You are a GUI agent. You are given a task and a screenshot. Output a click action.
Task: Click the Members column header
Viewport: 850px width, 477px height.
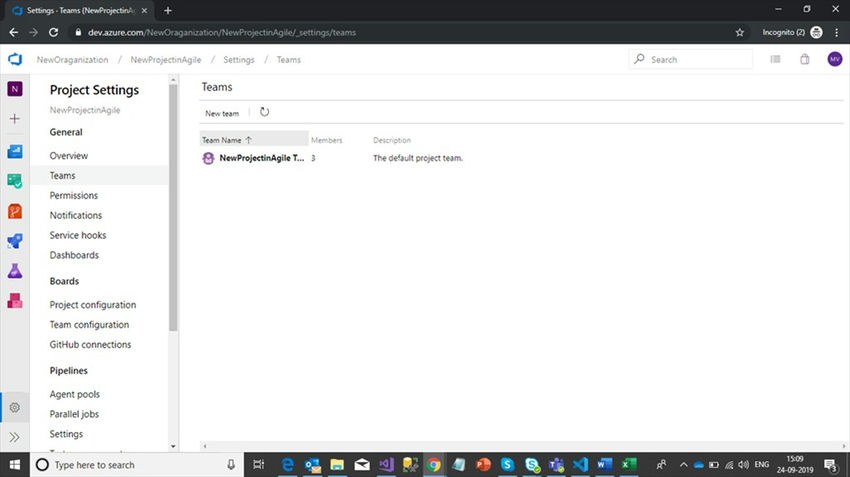(326, 140)
